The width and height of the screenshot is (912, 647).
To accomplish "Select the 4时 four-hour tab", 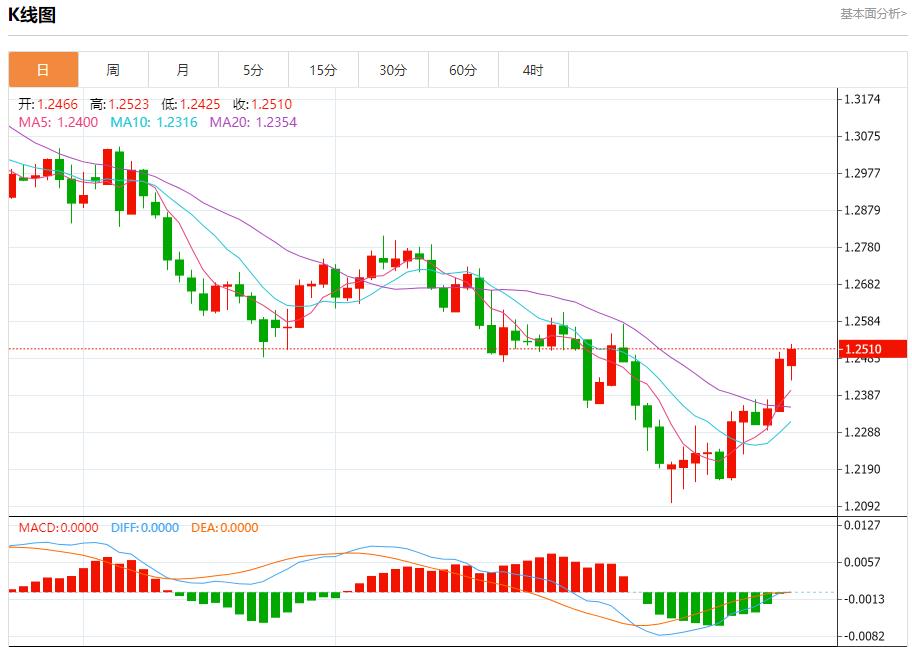I will click(x=533, y=70).
